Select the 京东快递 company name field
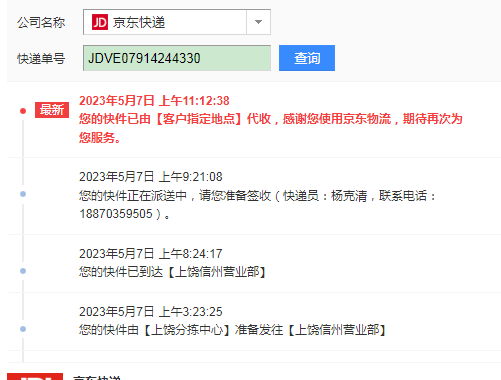Image resolution: width=501 pixels, height=380 pixels. pos(177,22)
